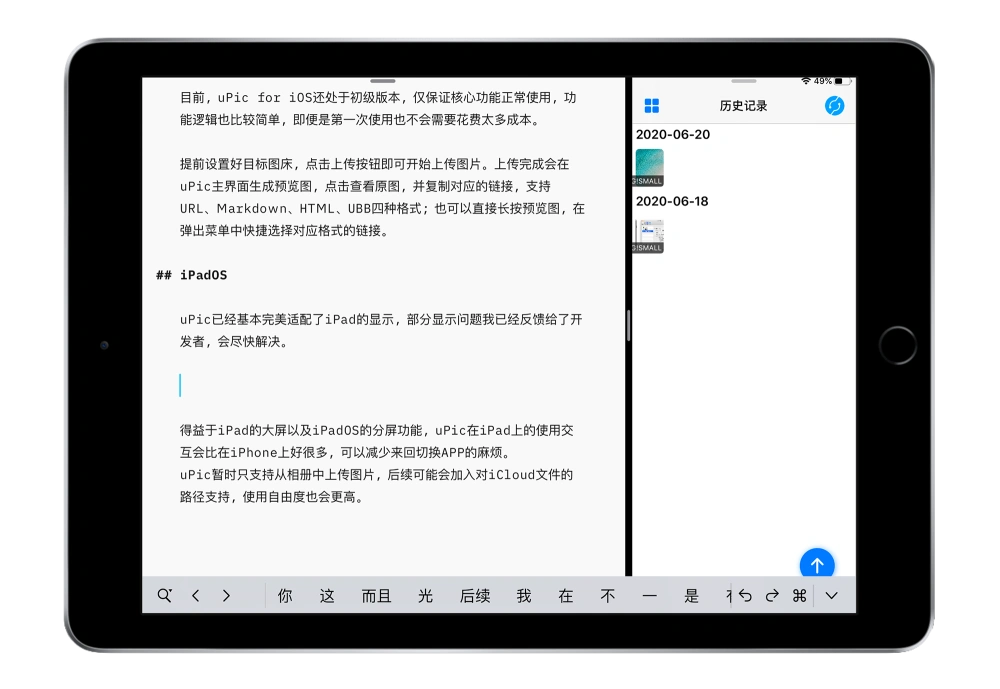
Task: Click the paragraph starting 目前，uPic for iOS
Action: point(378,108)
